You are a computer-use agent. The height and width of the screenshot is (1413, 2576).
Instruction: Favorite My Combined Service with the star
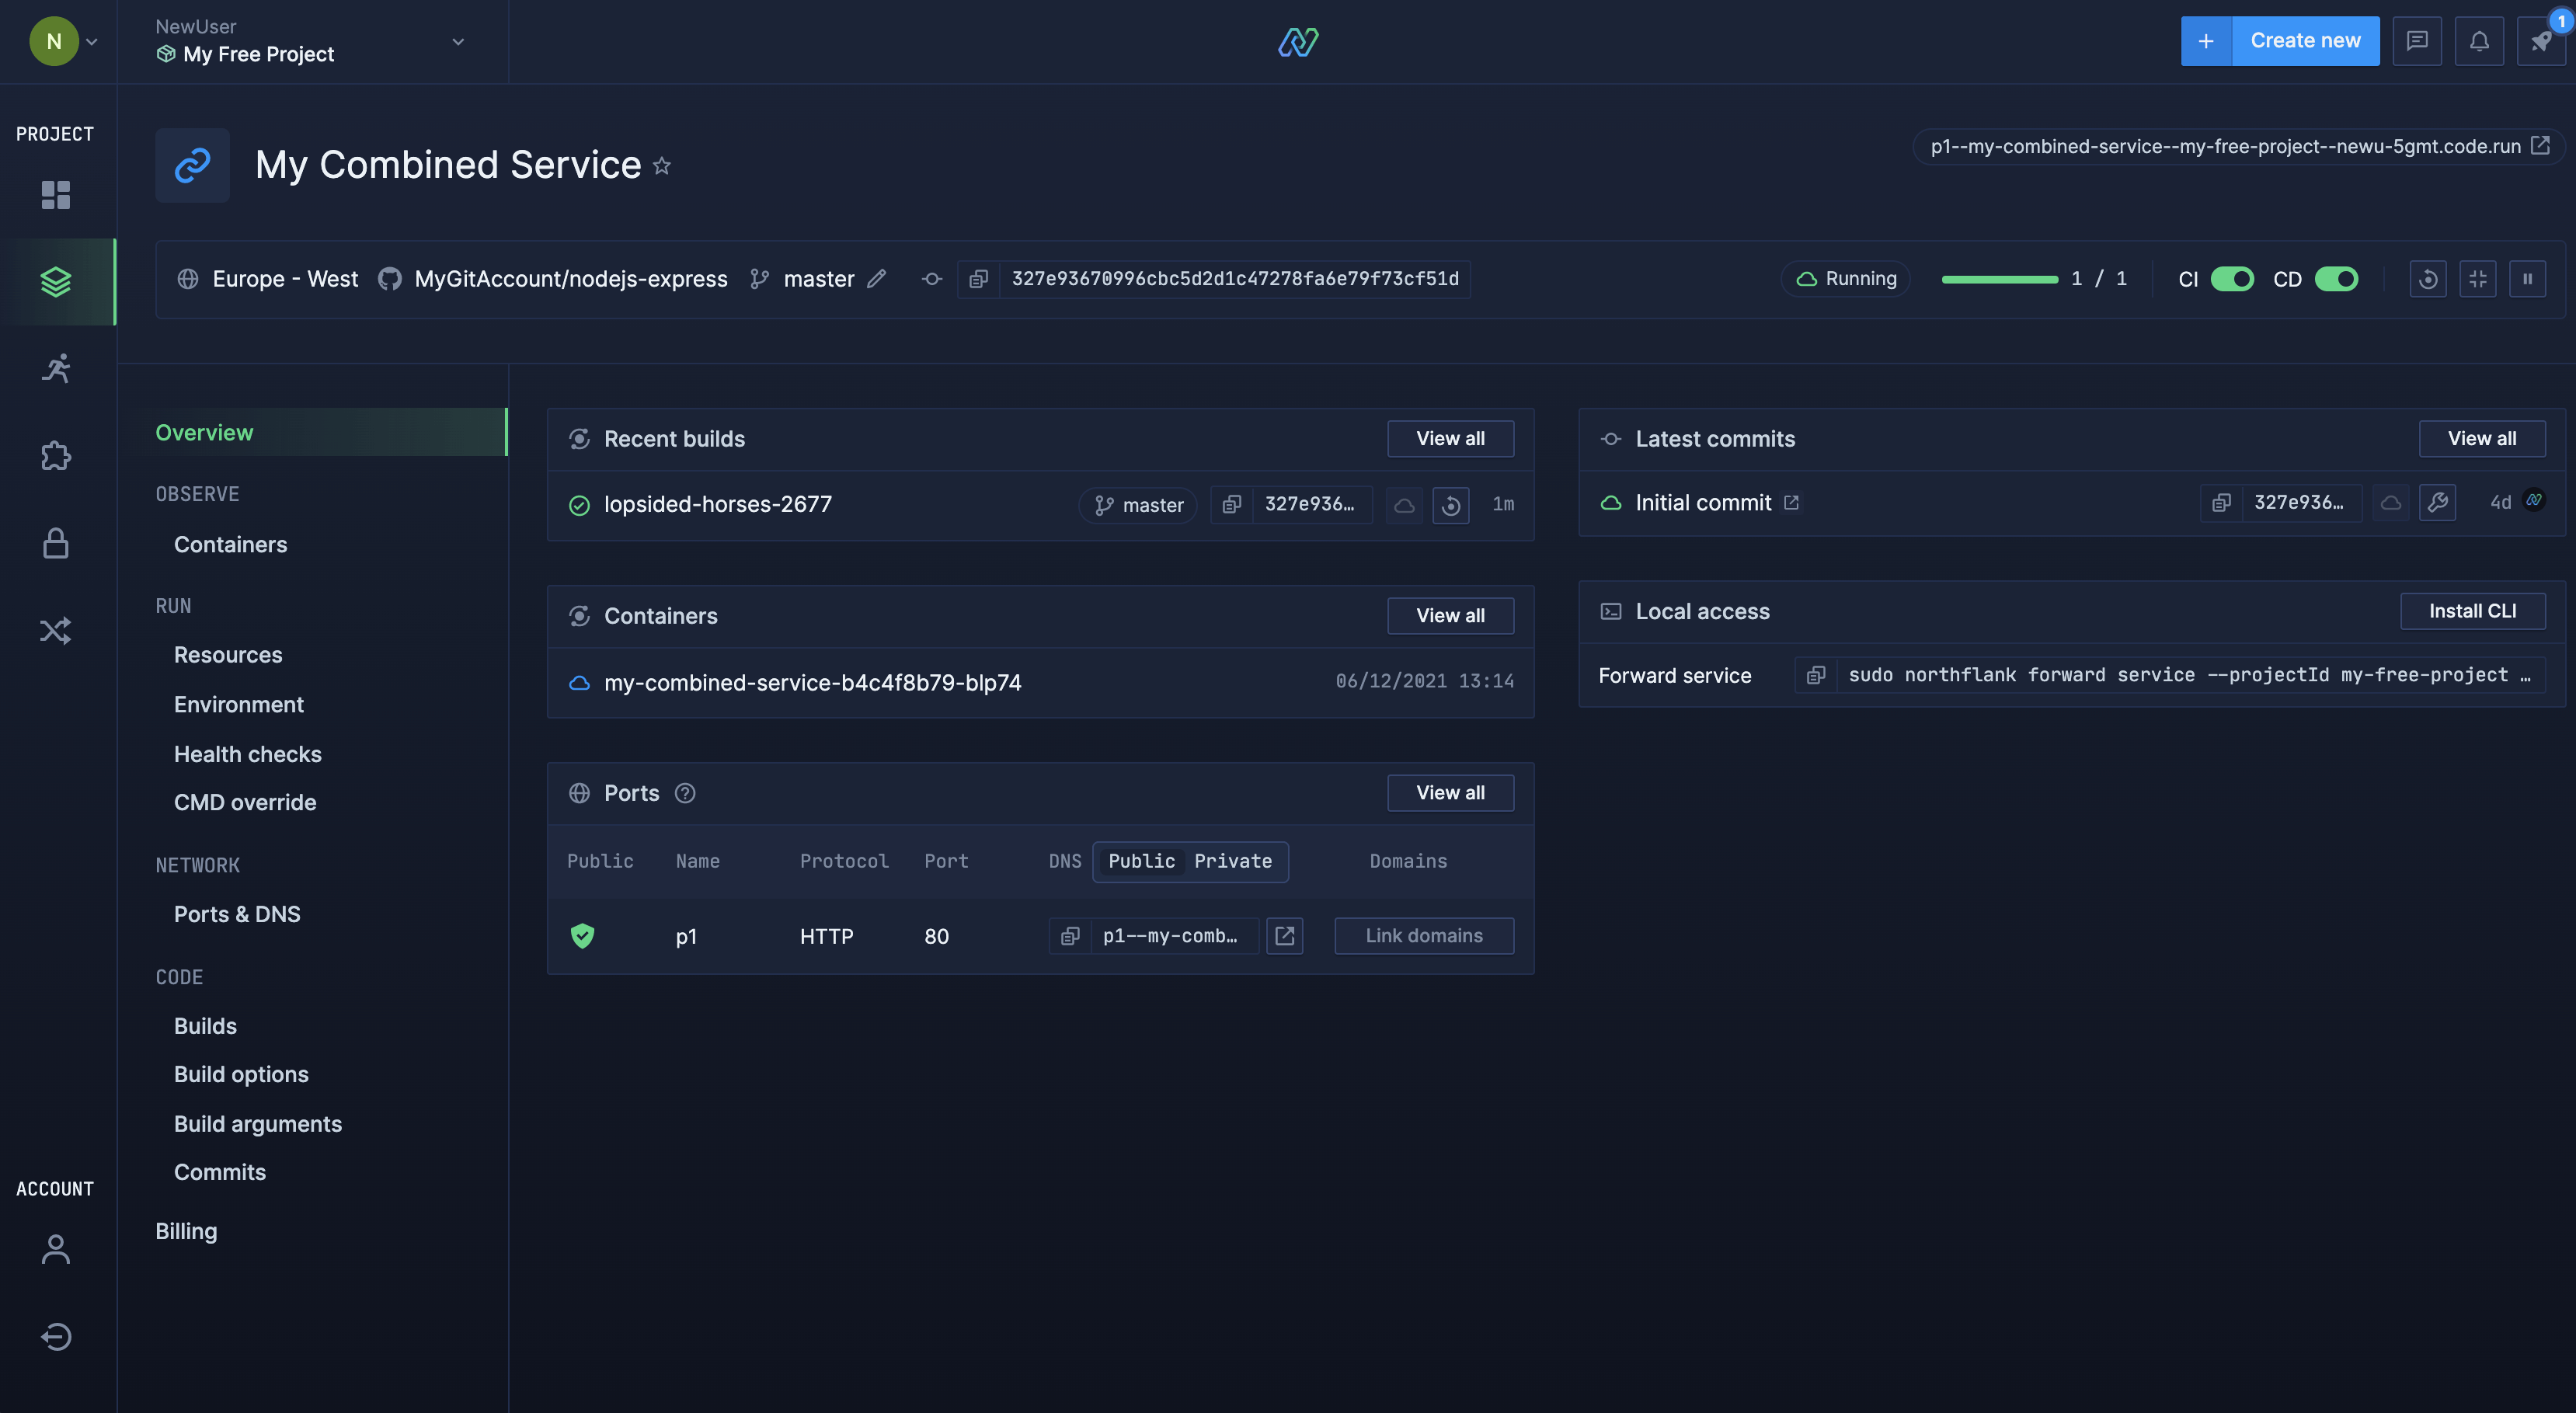[661, 166]
